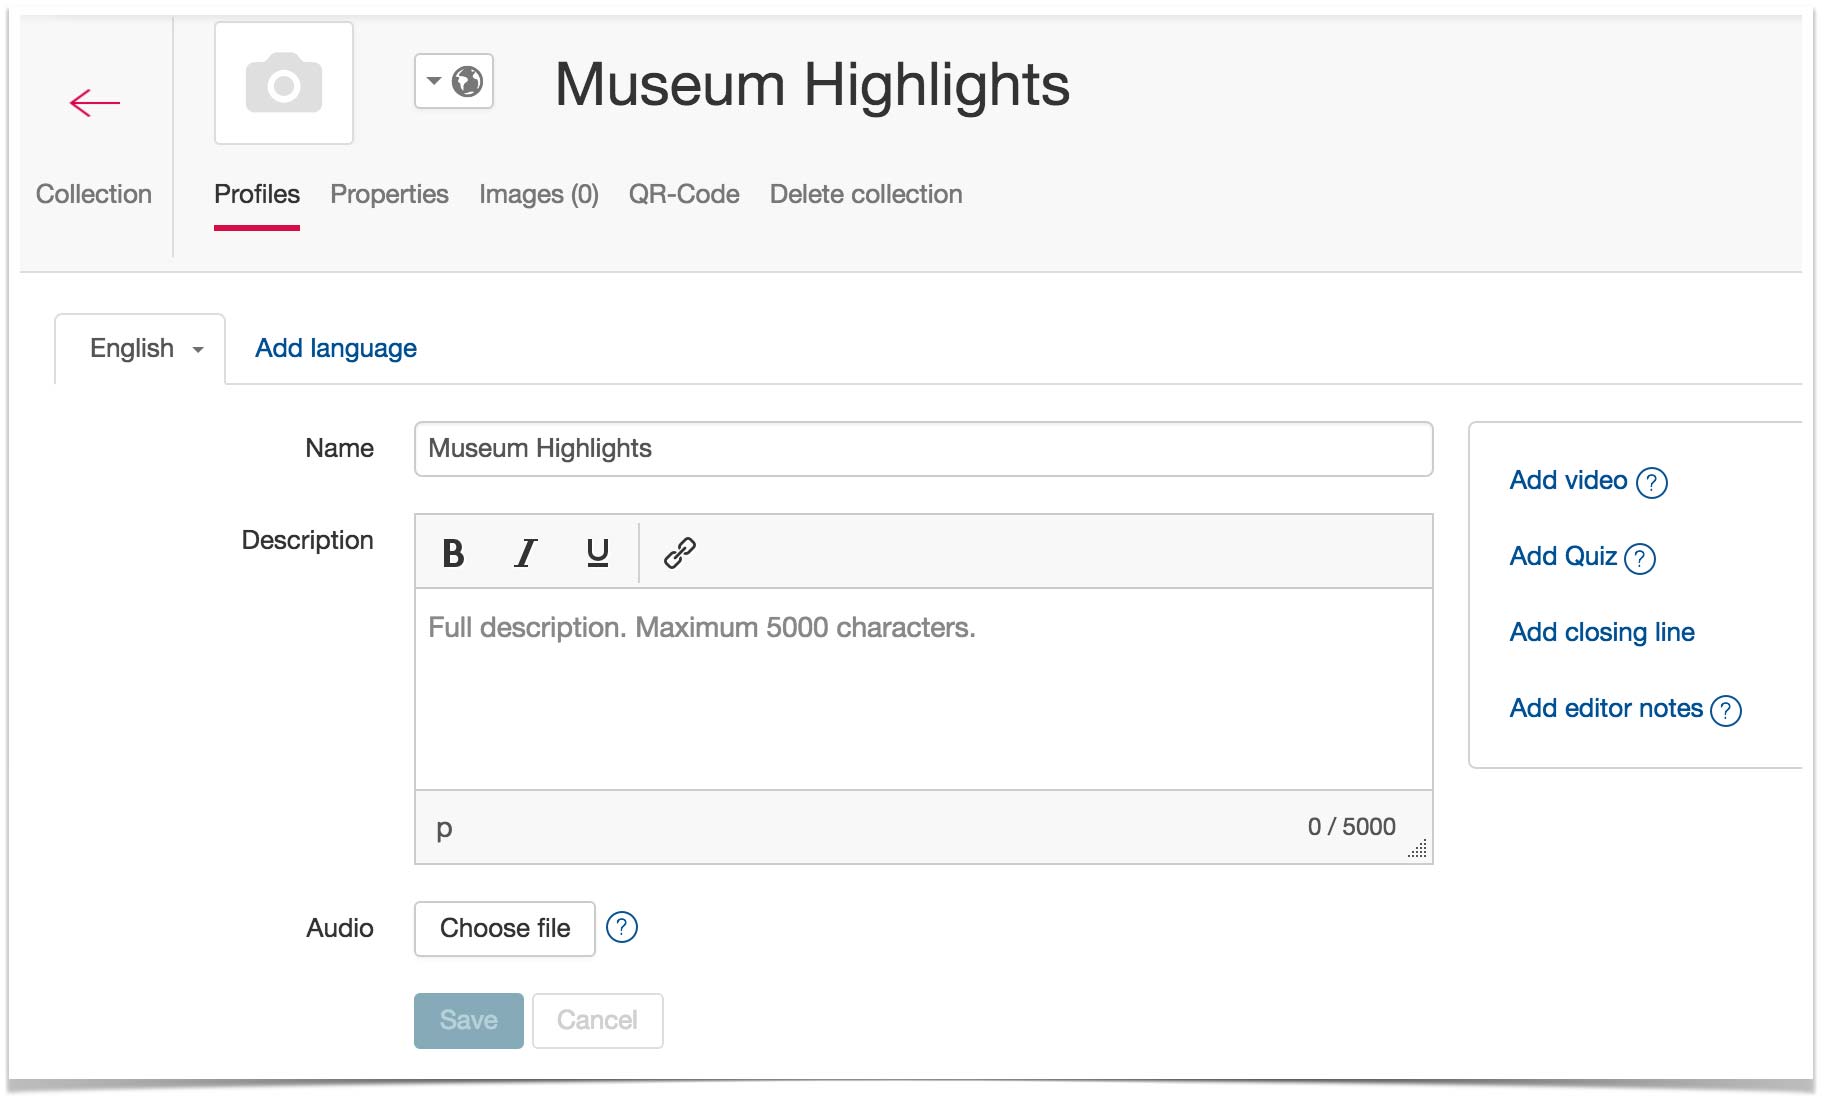The image size is (1824, 1102).
Task: Click the red back arrow to Collection
Action: tap(94, 103)
